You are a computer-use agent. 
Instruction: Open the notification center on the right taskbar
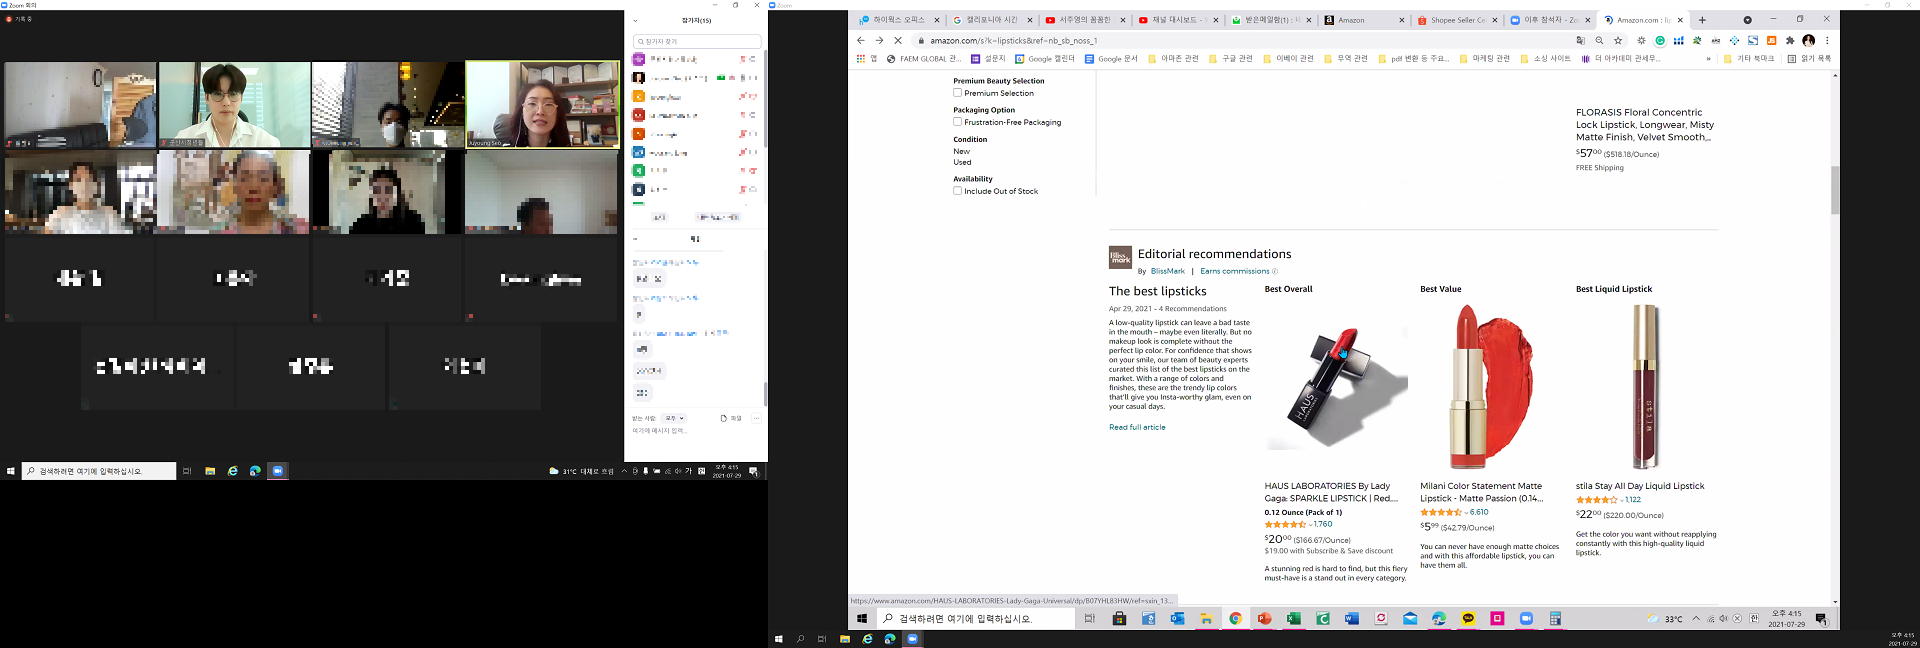click(1821, 619)
